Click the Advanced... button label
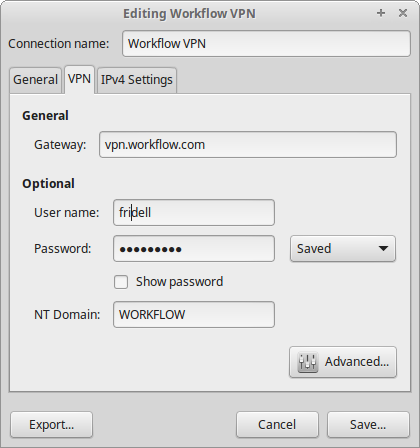This screenshot has height=448, width=420. pyautogui.click(x=357, y=362)
